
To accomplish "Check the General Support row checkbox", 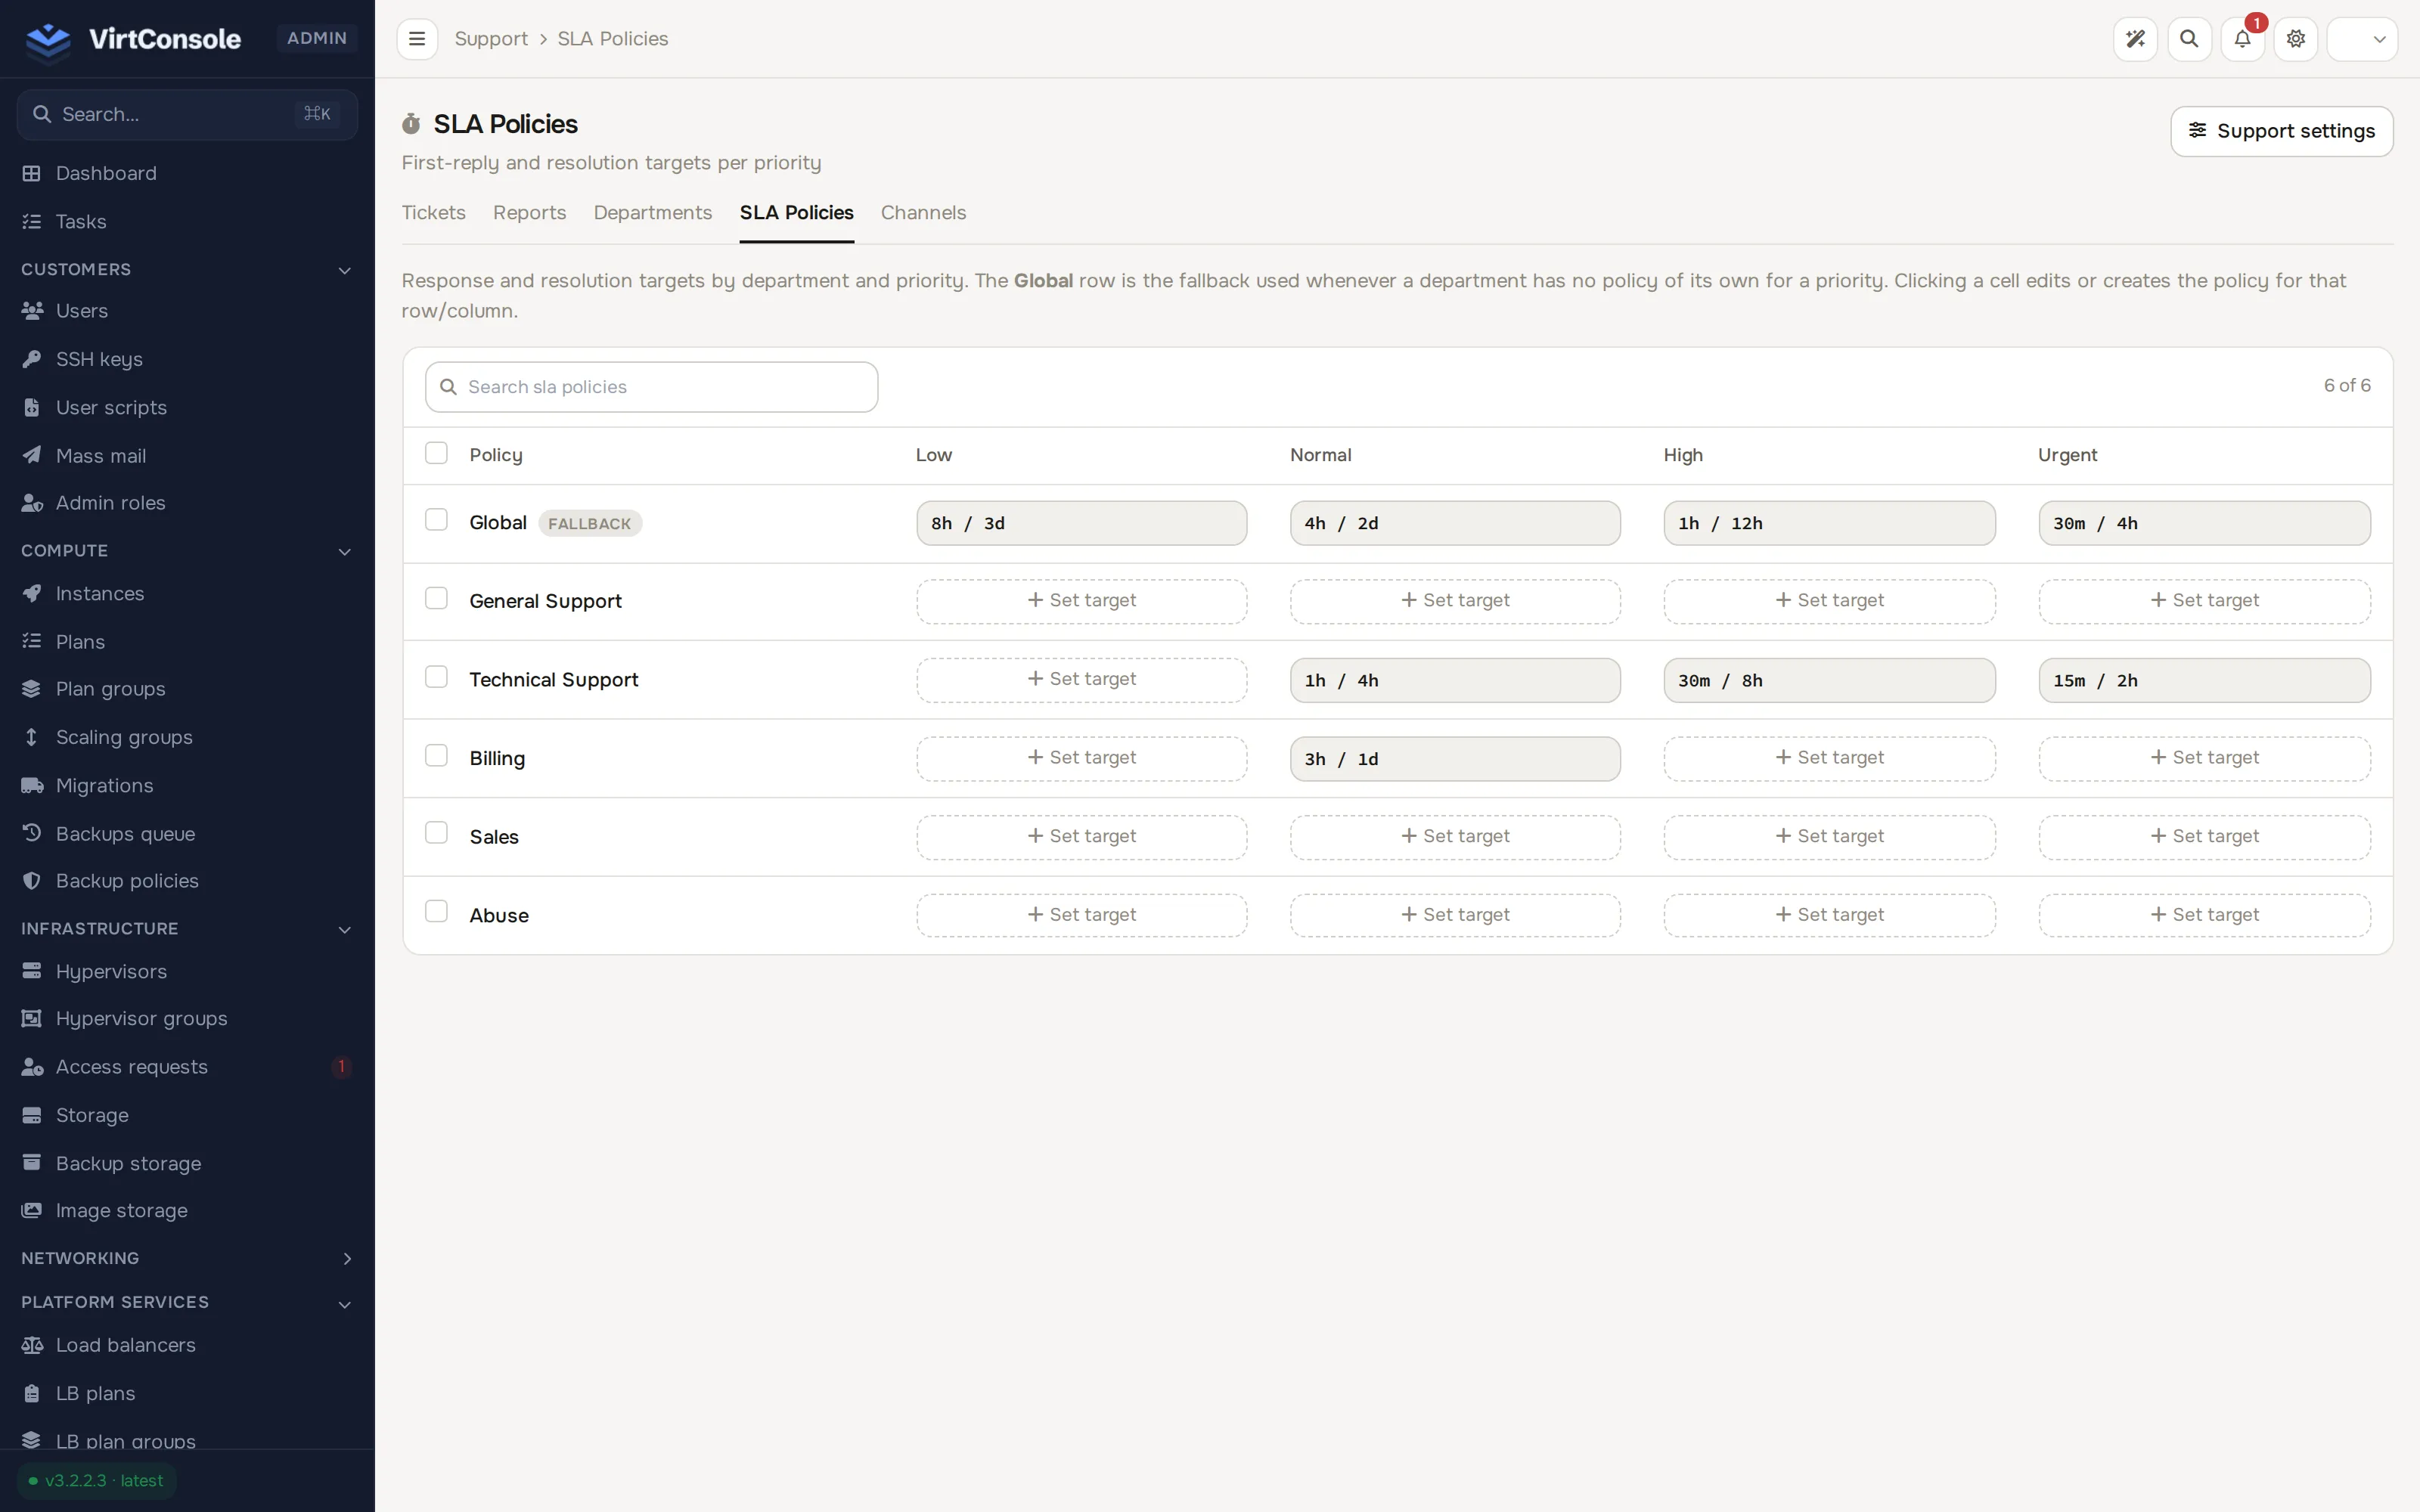I will [436, 598].
